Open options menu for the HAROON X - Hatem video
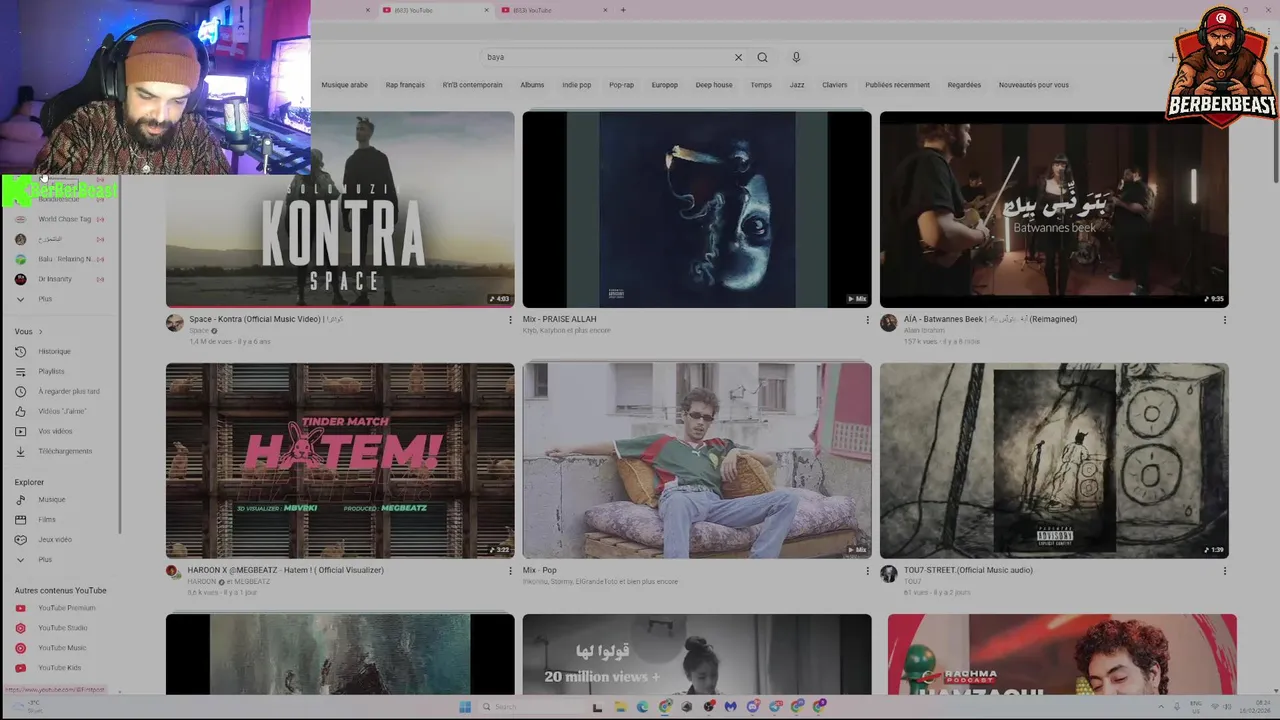The height and width of the screenshot is (720, 1280). tap(510, 571)
